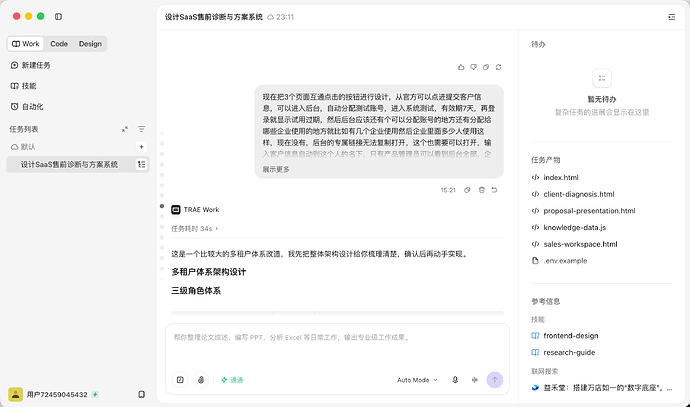This screenshot has height=407, width=690.
Task: Give a thumbs down to the response
Action: 473,67
